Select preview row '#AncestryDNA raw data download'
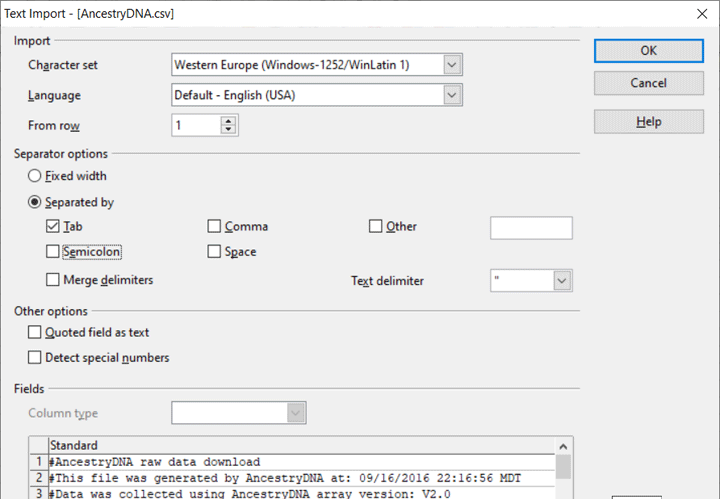 click(302, 462)
